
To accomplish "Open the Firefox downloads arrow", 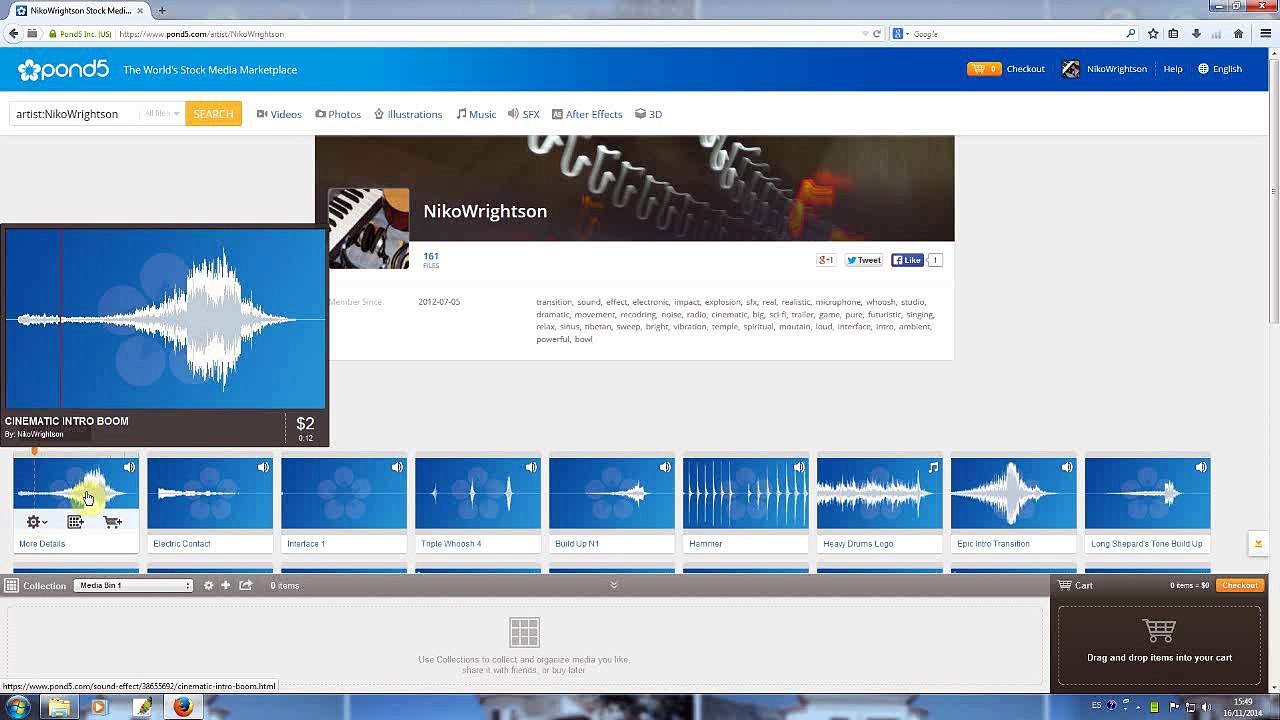I will 1196,33.
